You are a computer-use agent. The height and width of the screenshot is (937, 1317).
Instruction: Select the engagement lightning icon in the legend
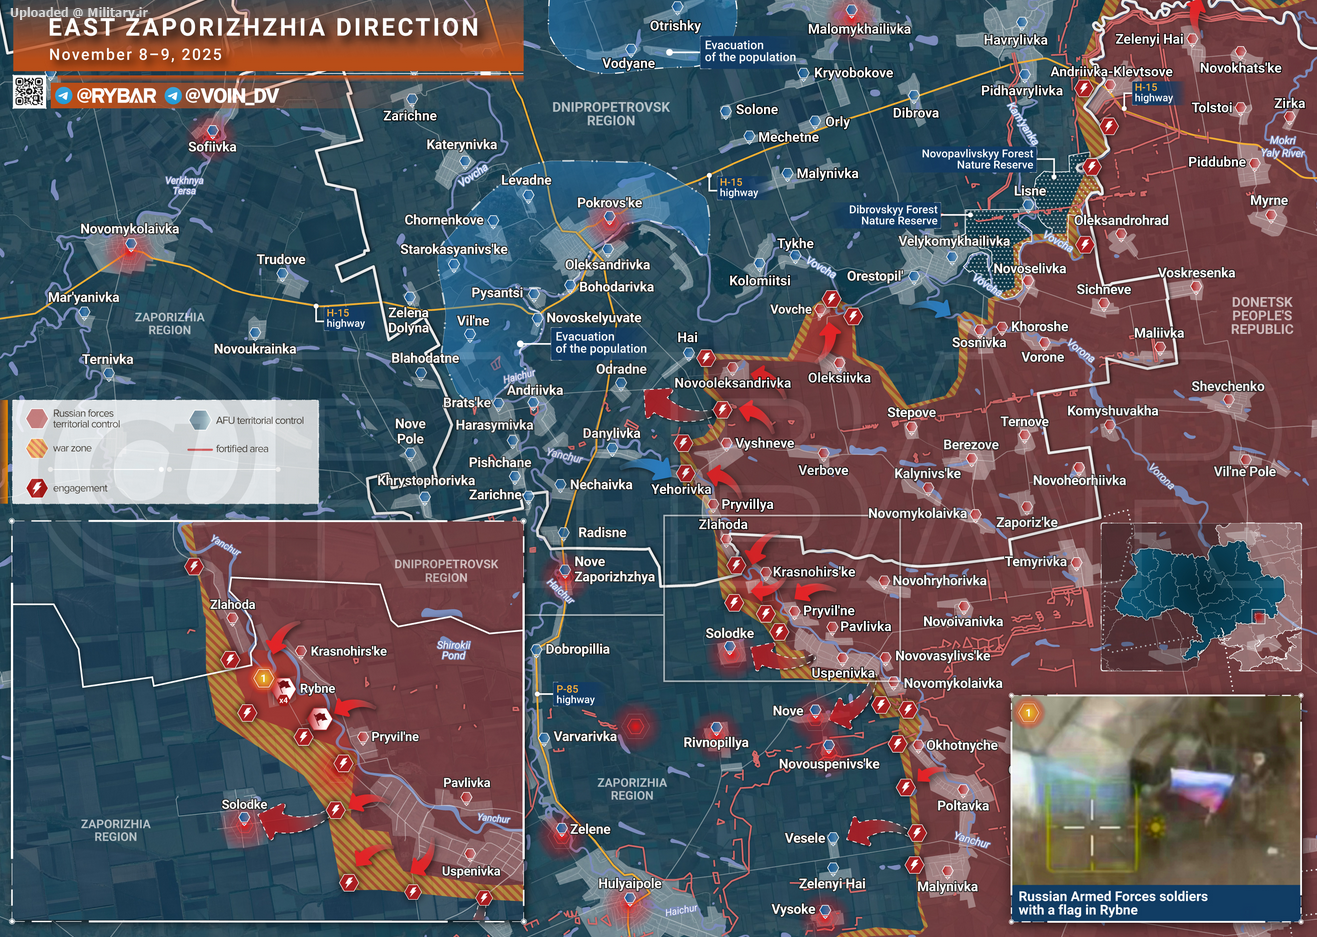[x=37, y=488]
